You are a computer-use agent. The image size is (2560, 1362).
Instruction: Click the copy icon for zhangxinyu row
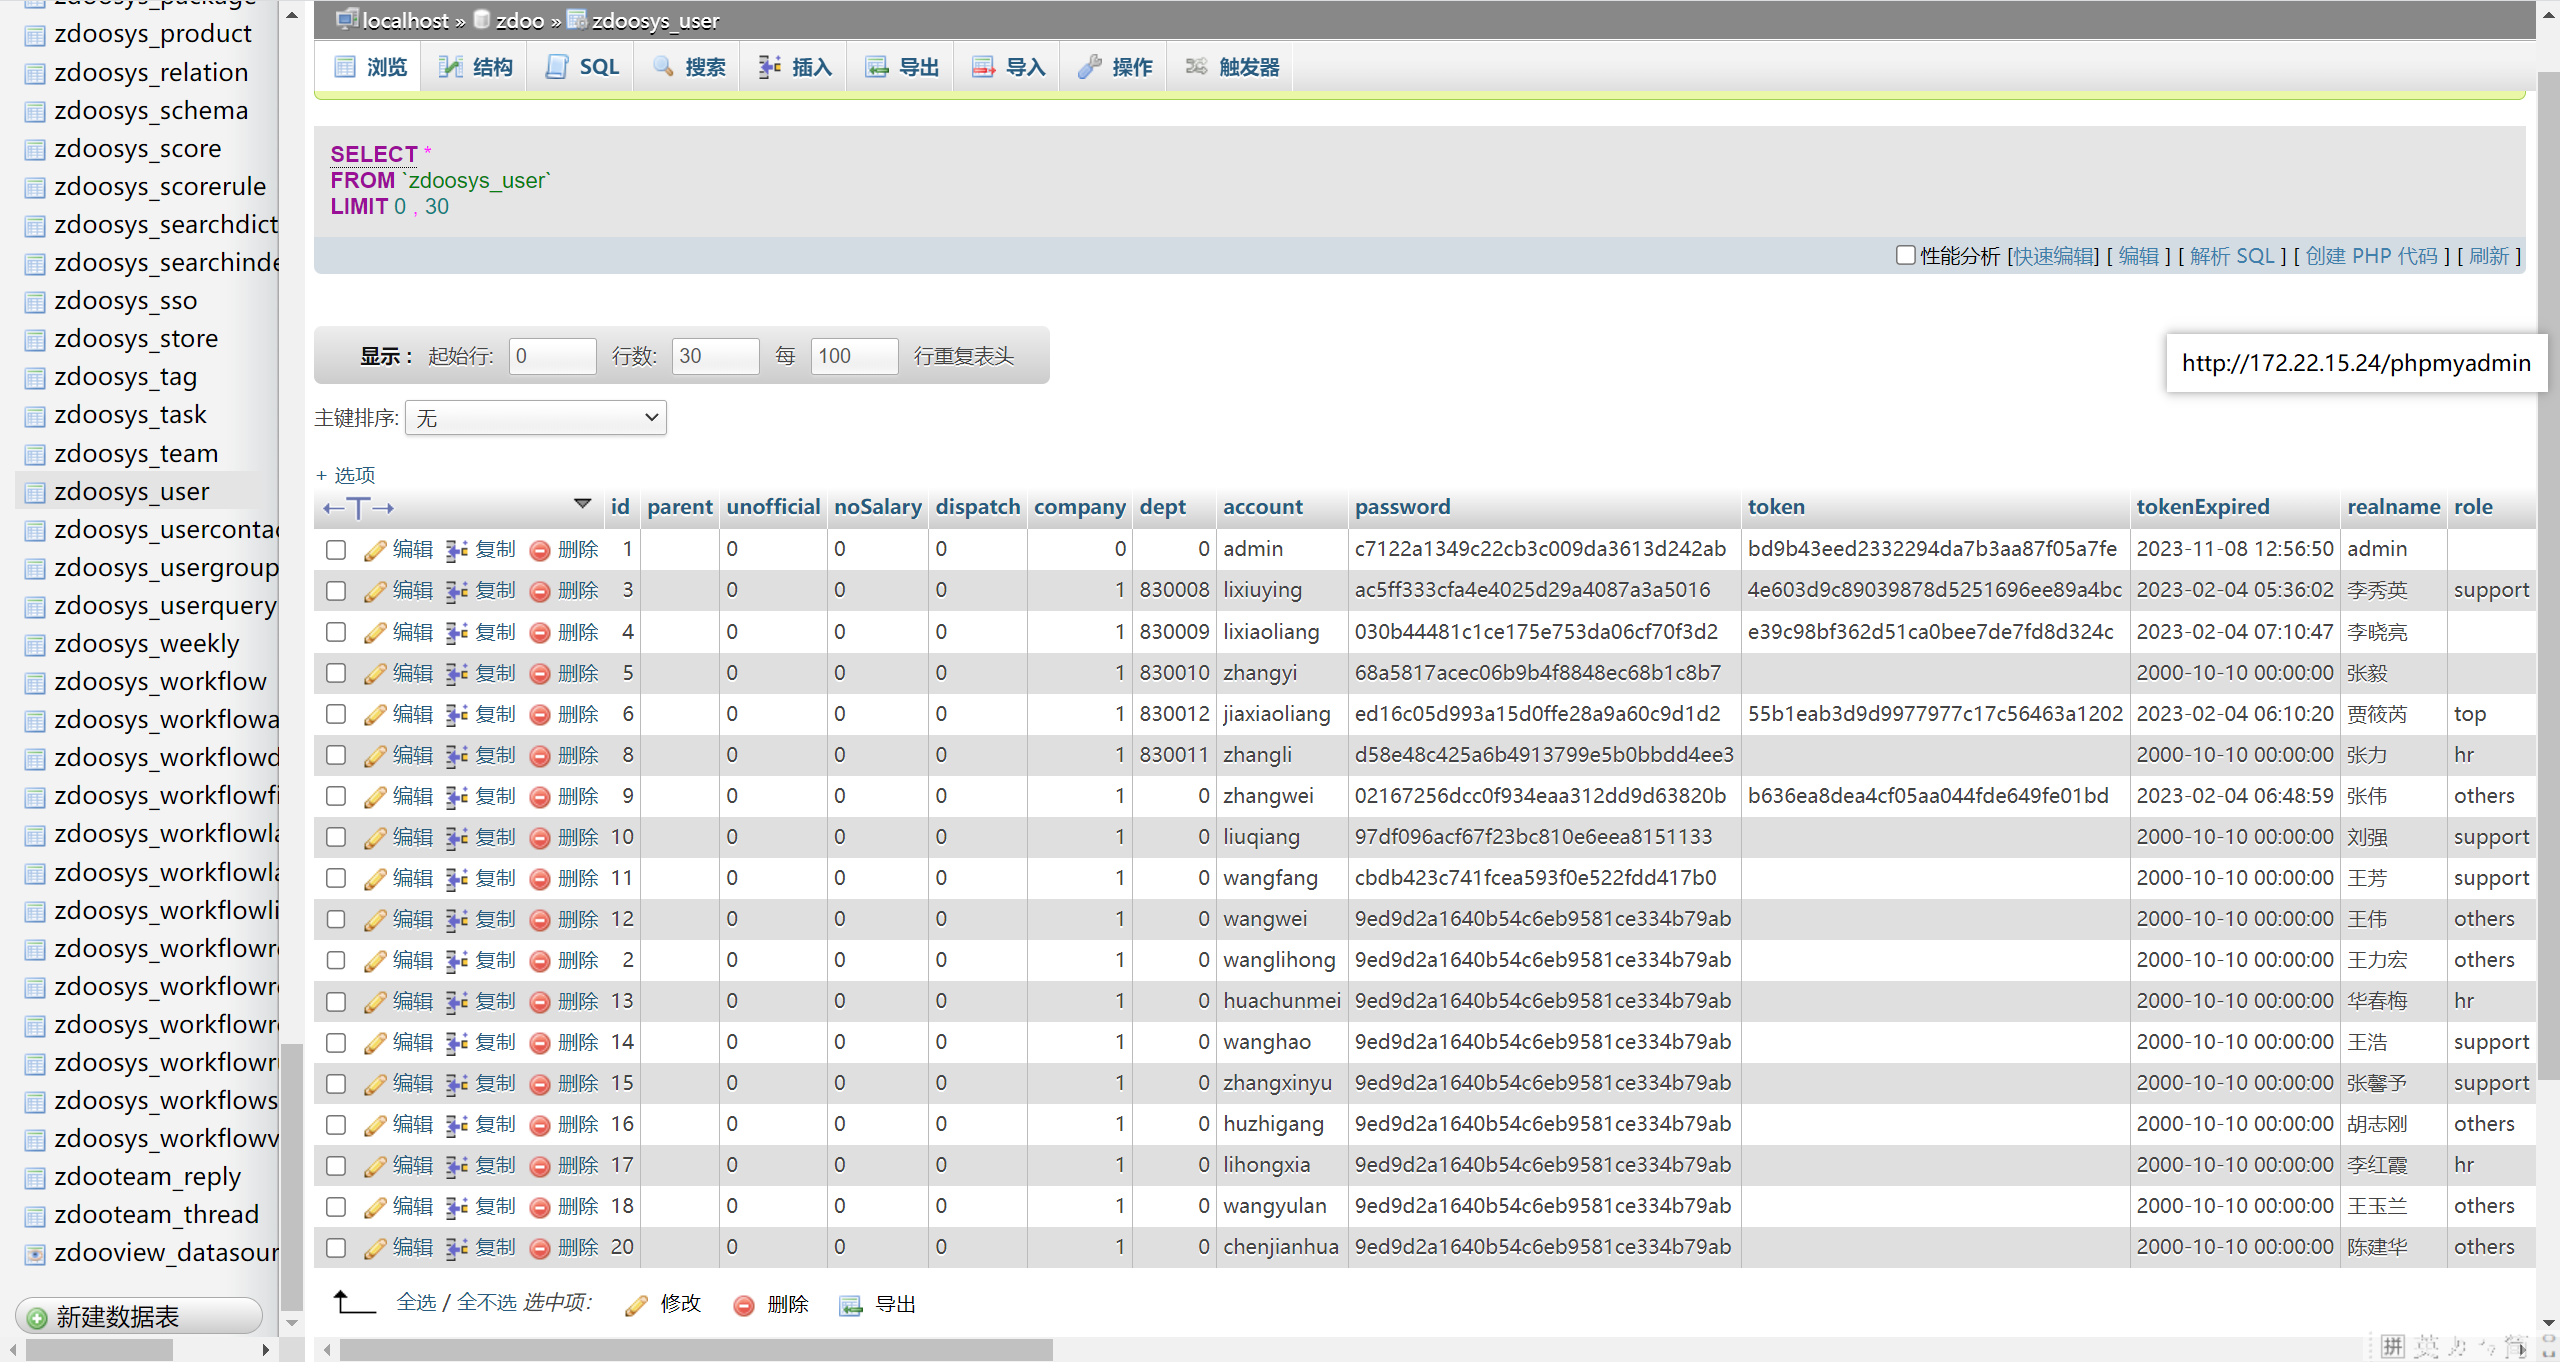(457, 1084)
